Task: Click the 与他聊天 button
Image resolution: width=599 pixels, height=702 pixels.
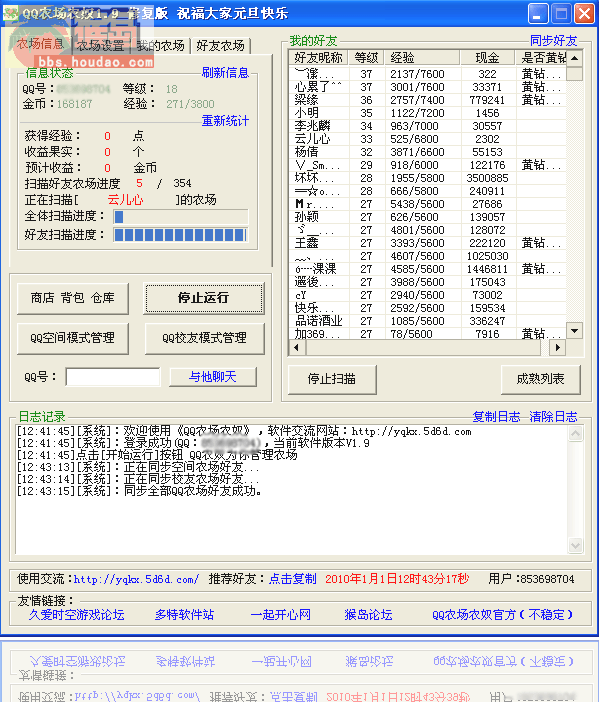Action: 213,377
